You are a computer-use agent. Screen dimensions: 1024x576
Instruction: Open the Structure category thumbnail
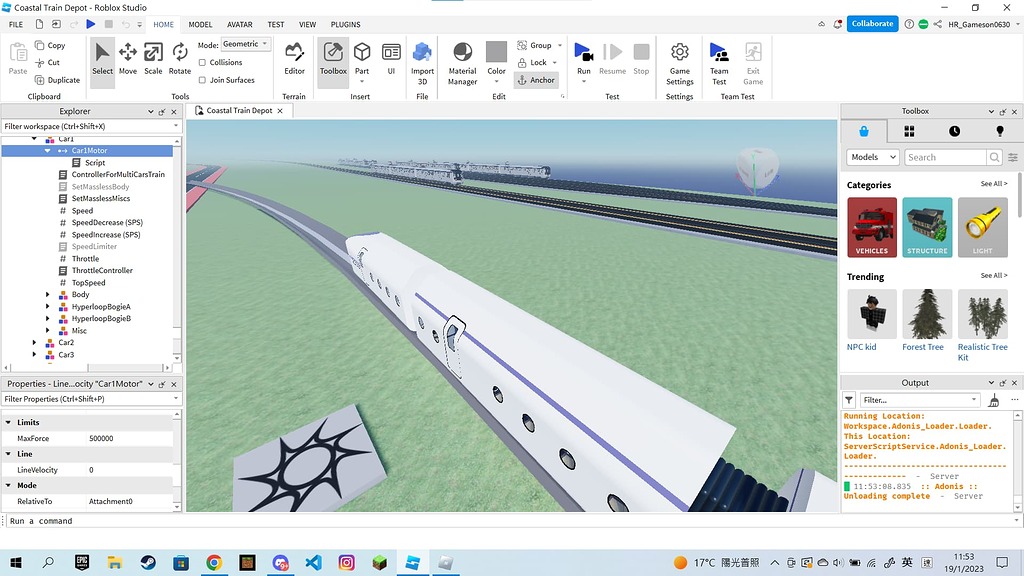(x=927, y=227)
